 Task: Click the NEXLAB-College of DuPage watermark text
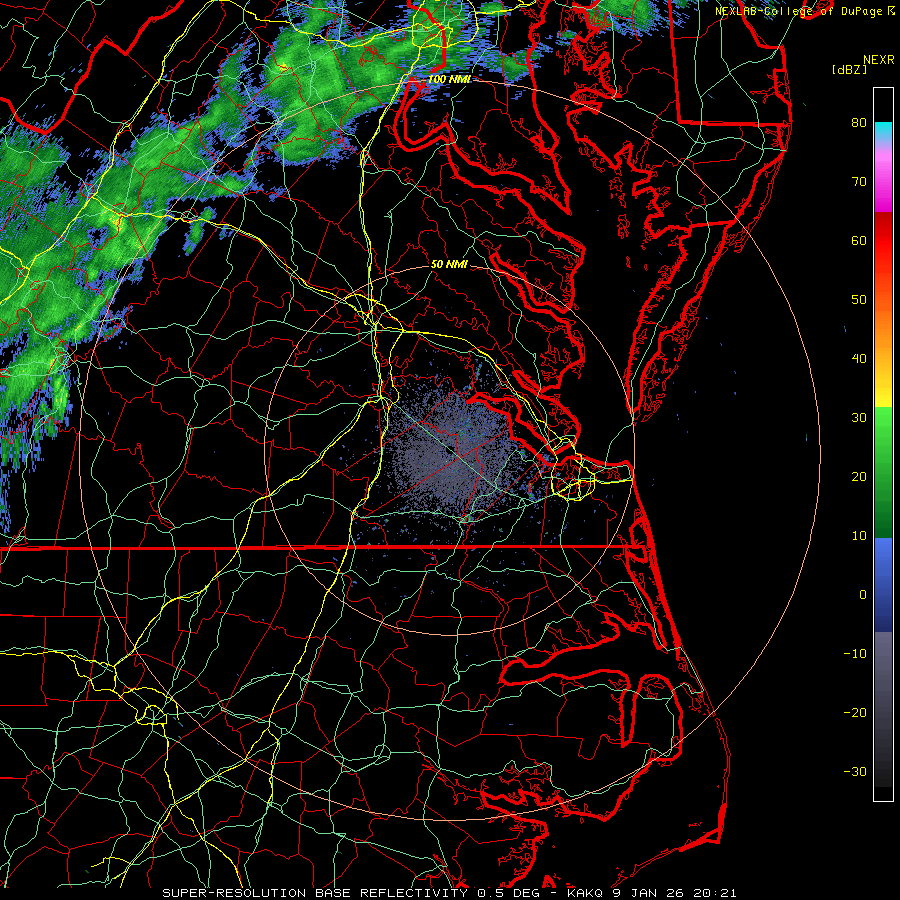point(800,11)
